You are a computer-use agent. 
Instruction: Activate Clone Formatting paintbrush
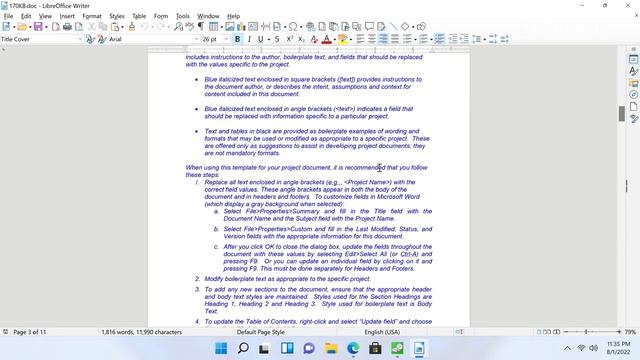click(x=131, y=27)
